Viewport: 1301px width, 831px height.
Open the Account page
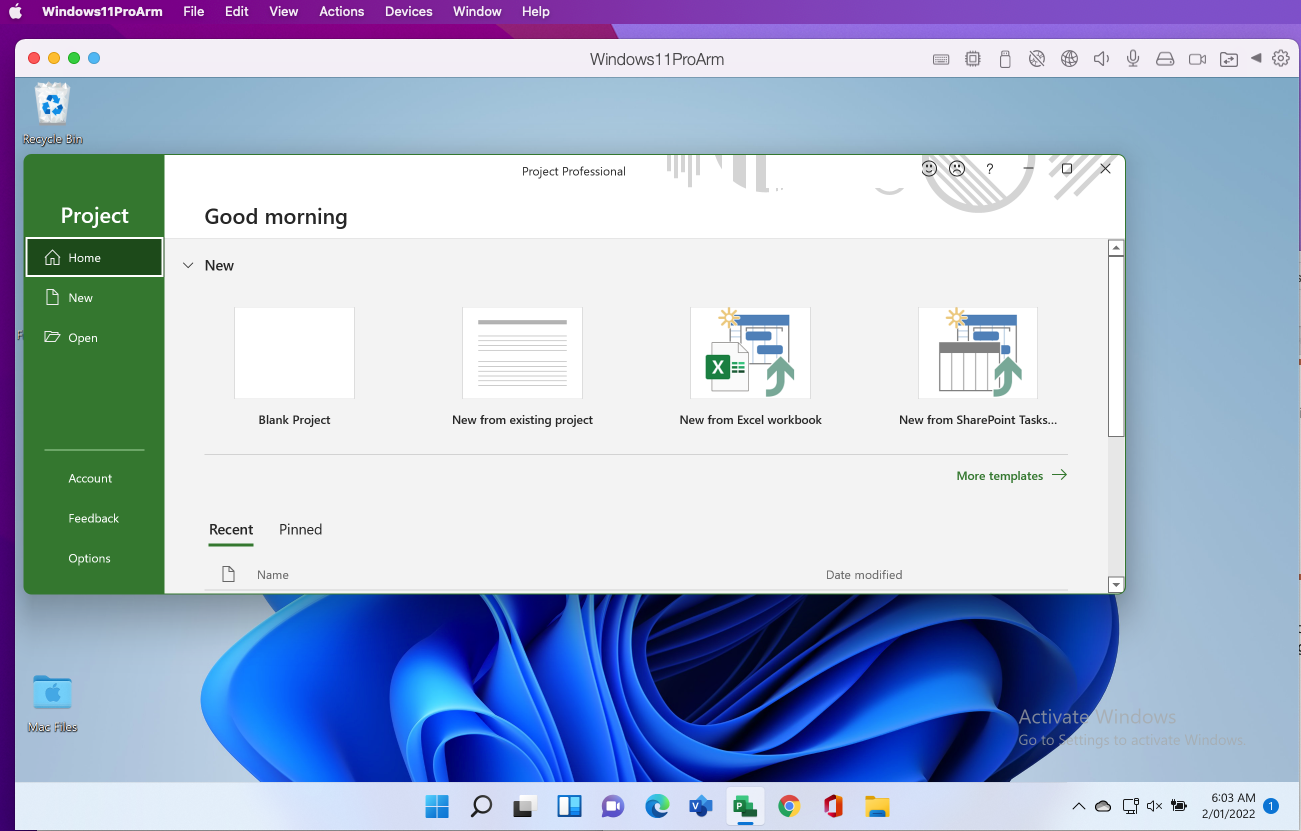click(x=90, y=478)
